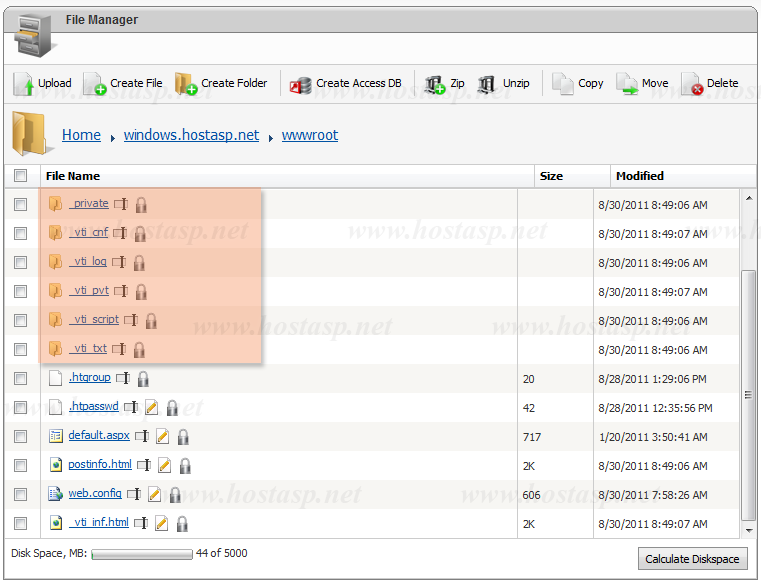Image resolution: width=761 pixels, height=582 pixels.
Task: Click the Create File icon
Action: point(95,84)
